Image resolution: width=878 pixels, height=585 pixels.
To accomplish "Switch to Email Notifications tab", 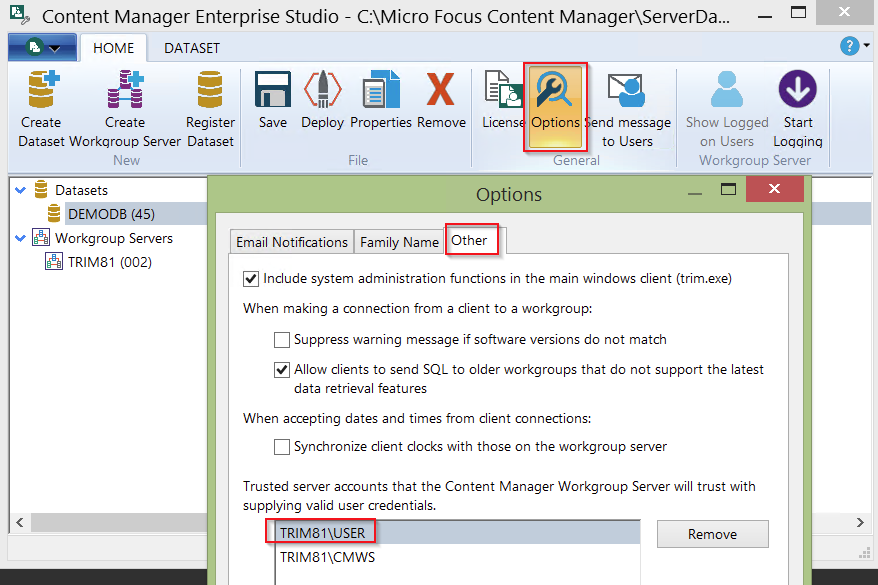I will click(292, 242).
